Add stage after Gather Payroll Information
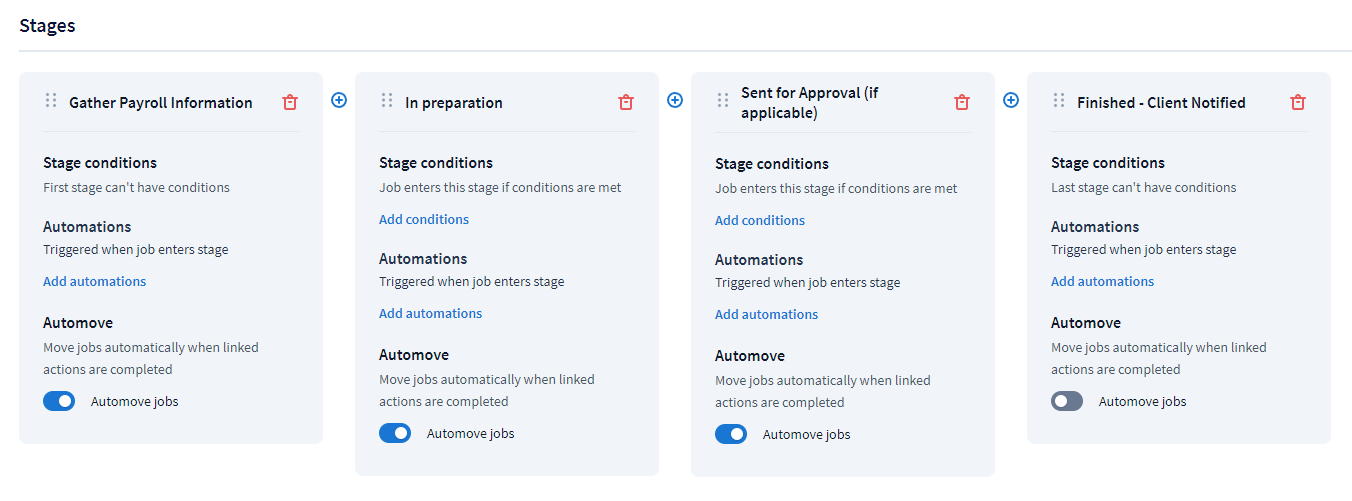 pyautogui.click(x=339, y=100)
